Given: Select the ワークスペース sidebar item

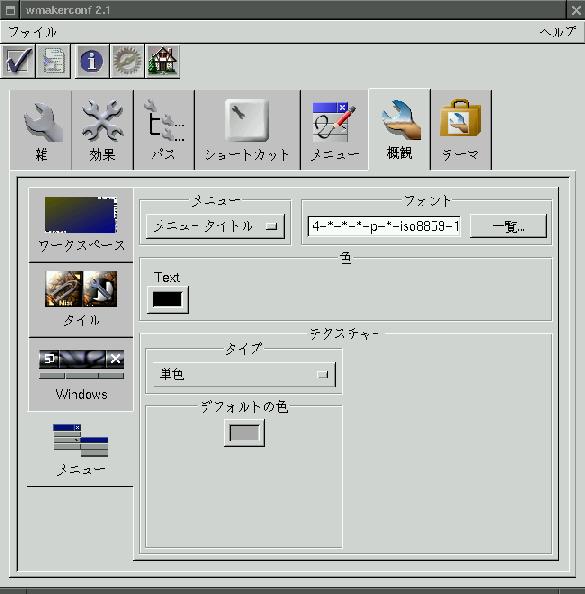Looking at the screenshot, I should click(x=81, y=225).
